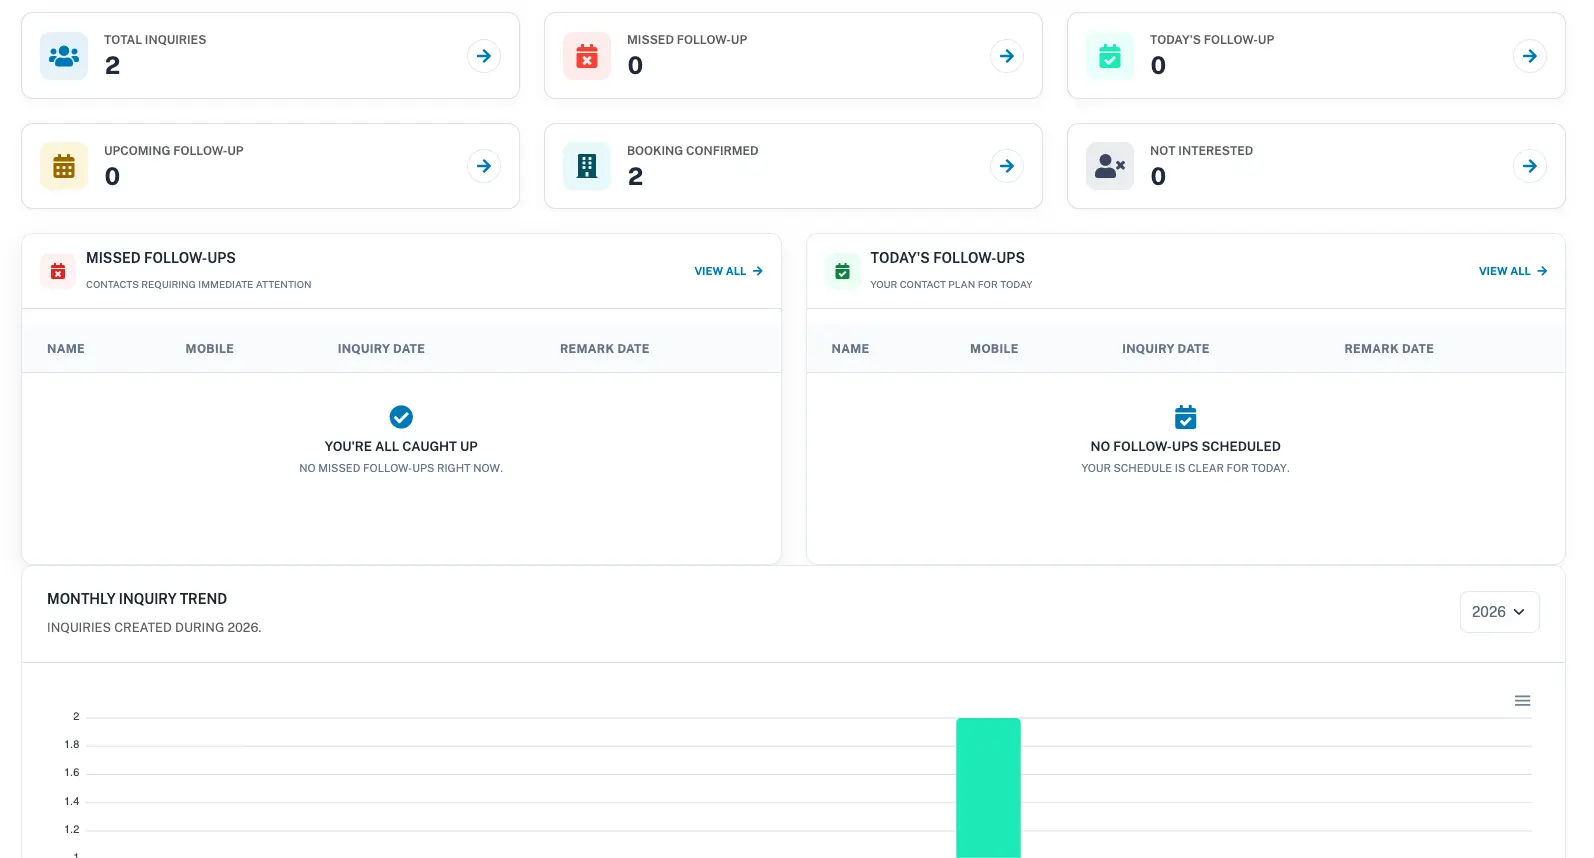Click Mobile column header in Today's Follow-Ups

pos(994,349)
